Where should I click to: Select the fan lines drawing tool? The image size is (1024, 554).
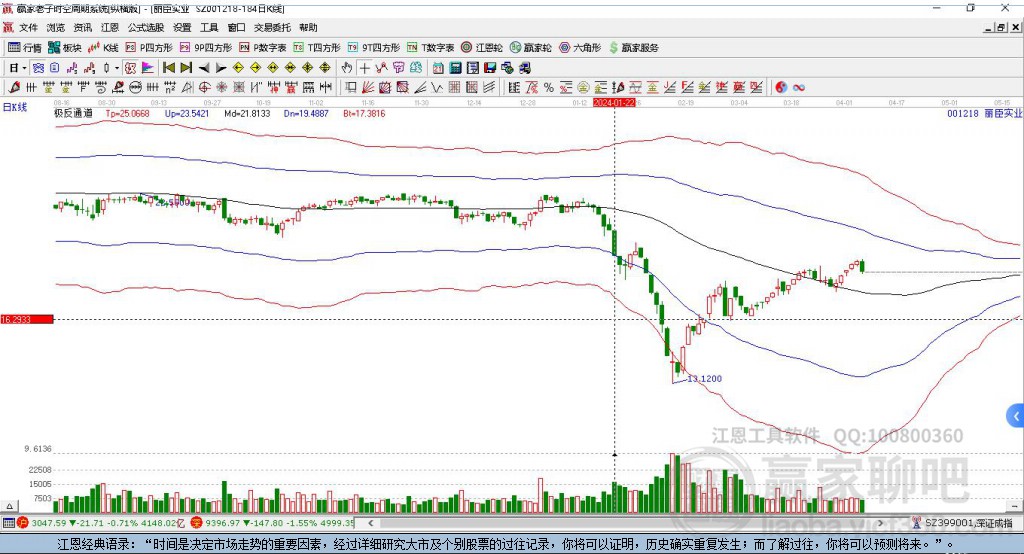pyautogui.click(x=368, y=88)
